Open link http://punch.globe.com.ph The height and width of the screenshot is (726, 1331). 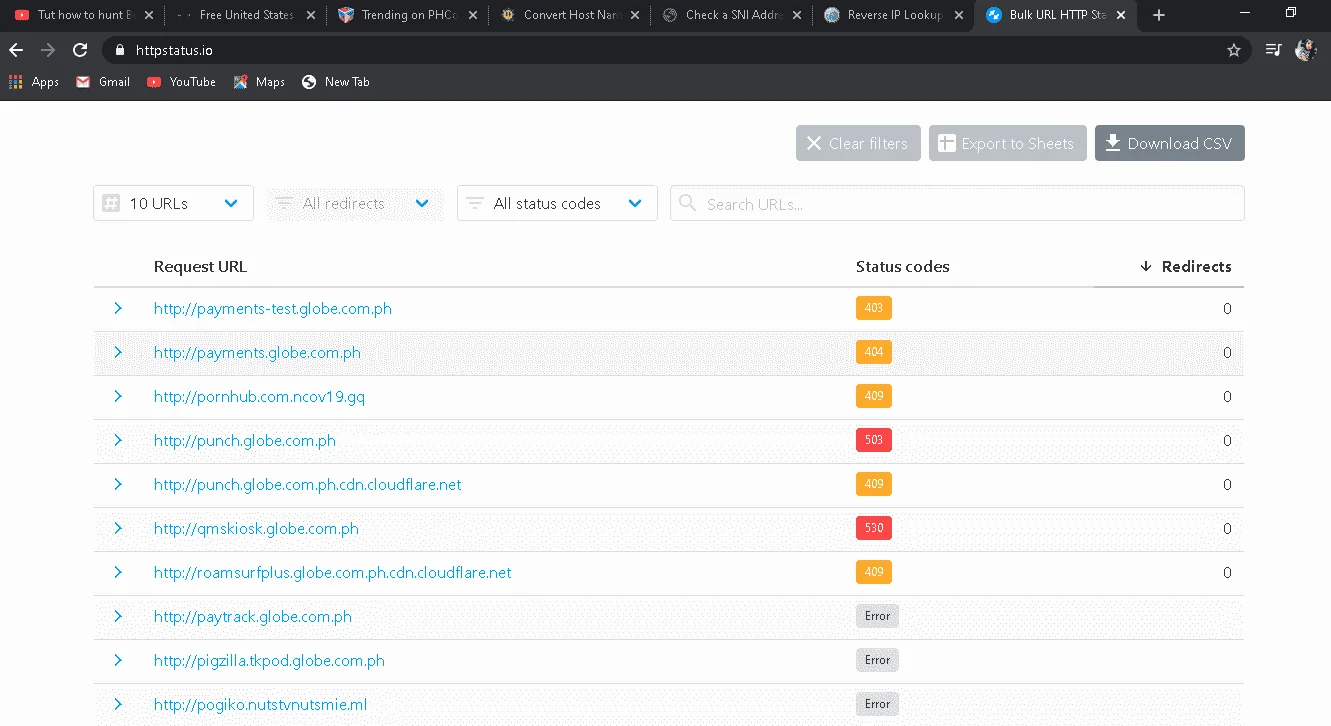tap(245, 441)
